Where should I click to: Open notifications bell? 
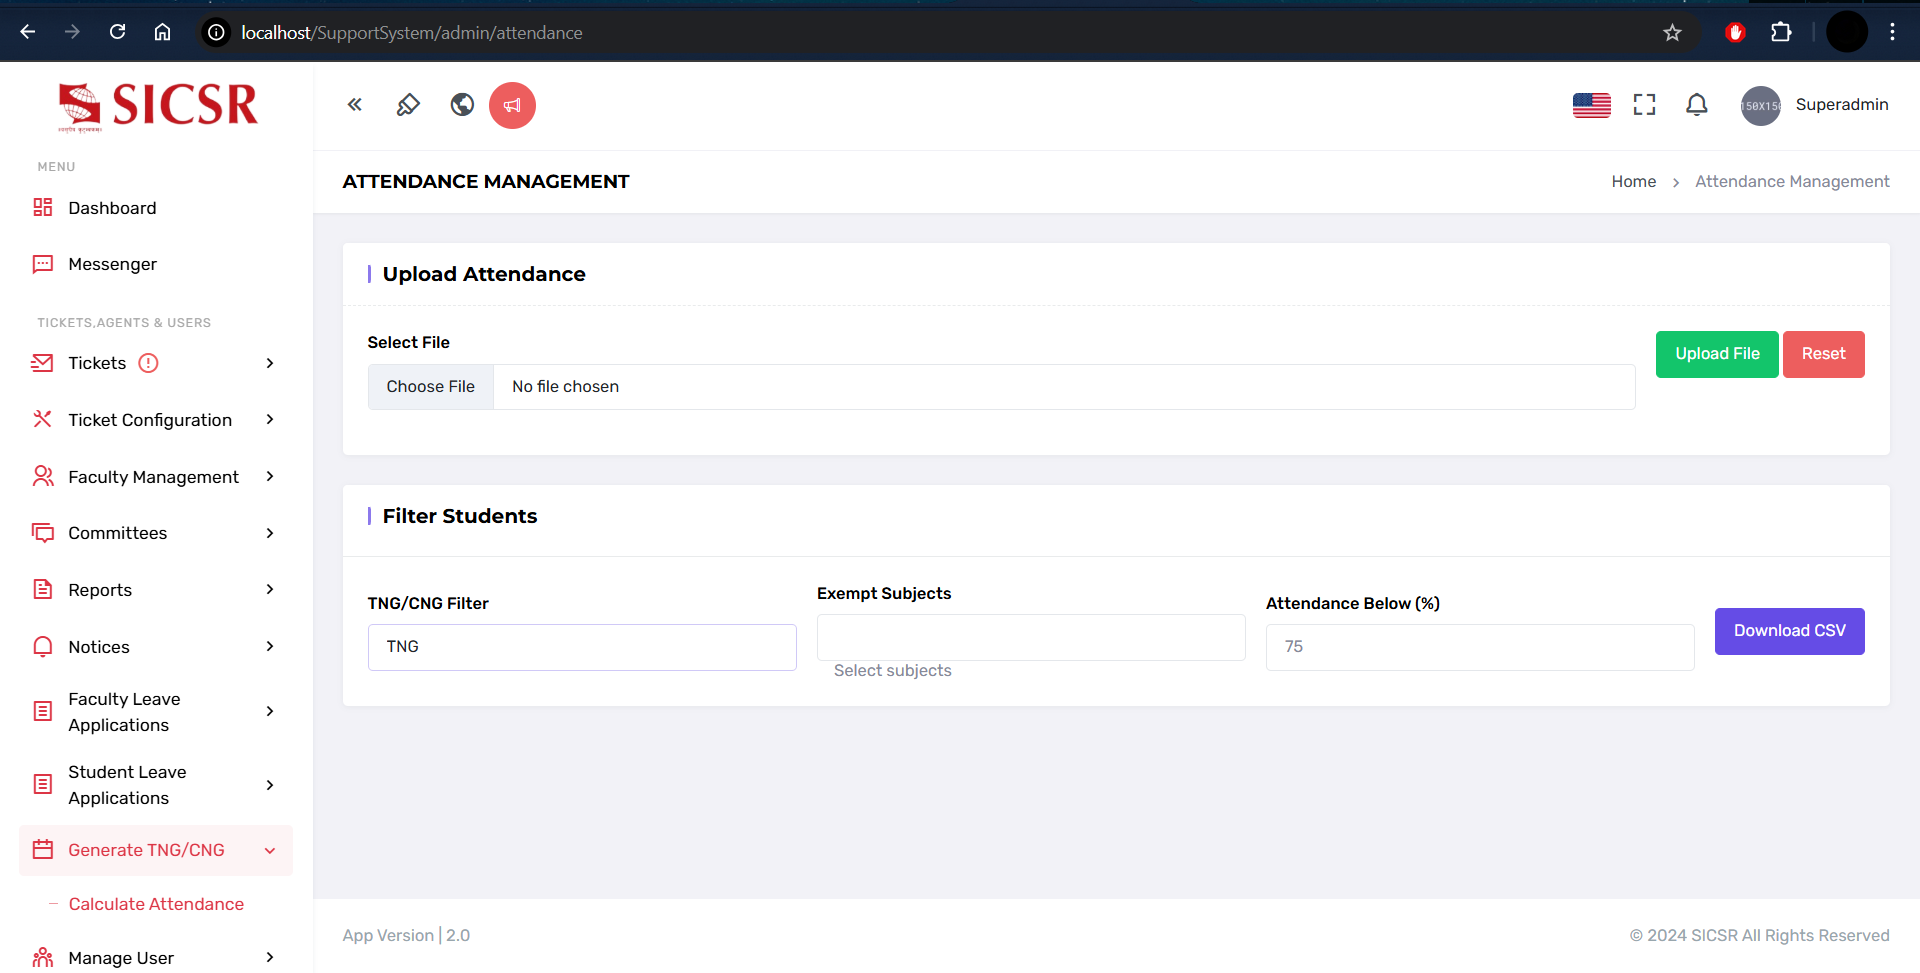[1697, 105]
